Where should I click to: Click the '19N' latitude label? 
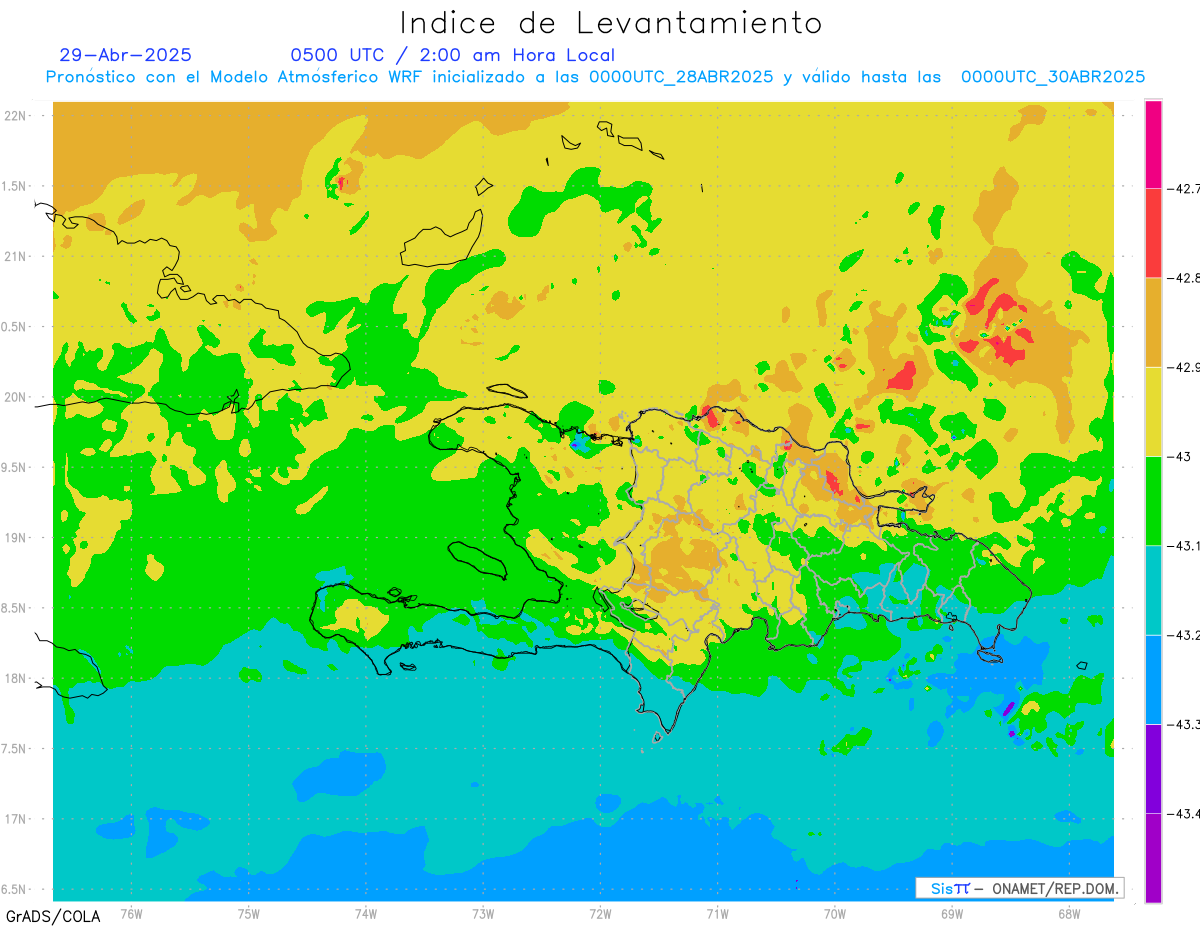tap(16, 538)
